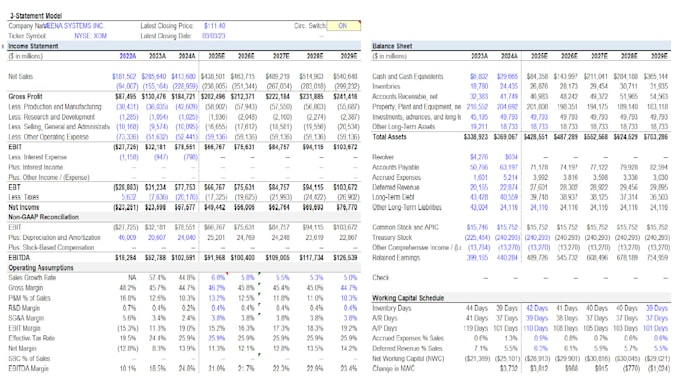
Task: Select the A/R Days row label
Action: pyautogui.click(x=385, y=318)
